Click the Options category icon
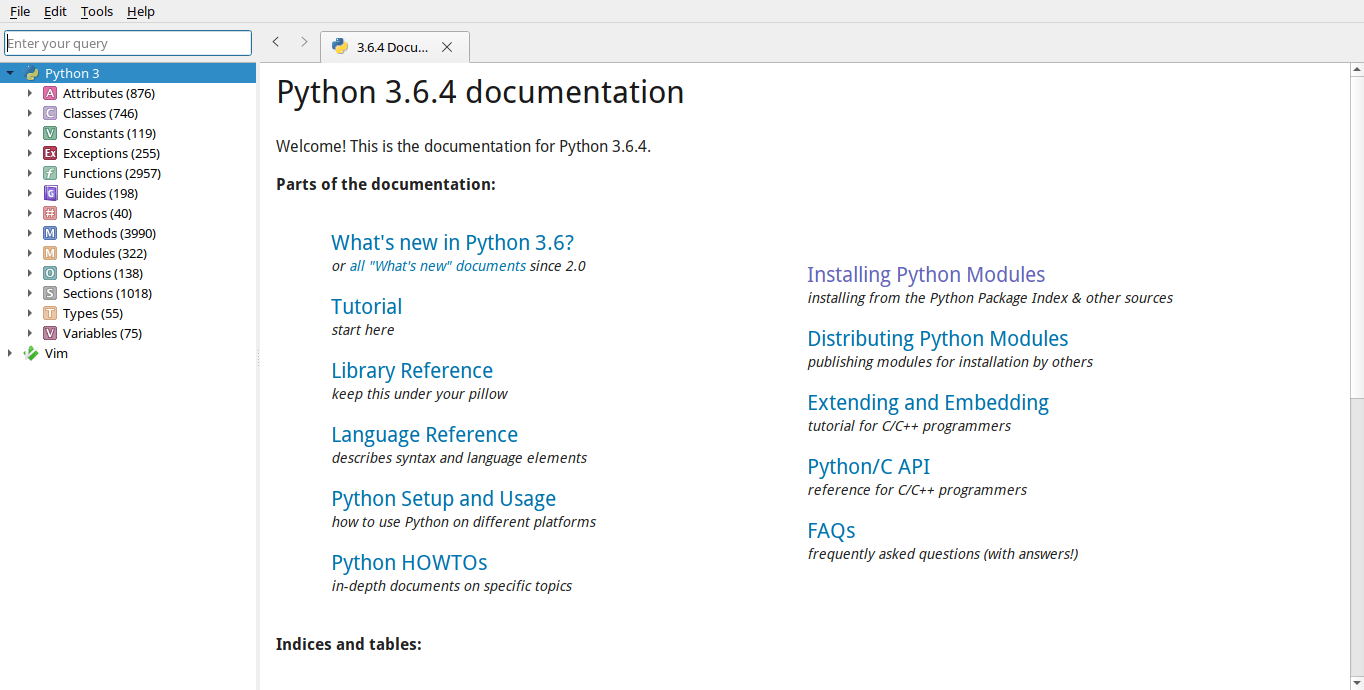Viewport: 1364px width, 690px height. point(50,273)
